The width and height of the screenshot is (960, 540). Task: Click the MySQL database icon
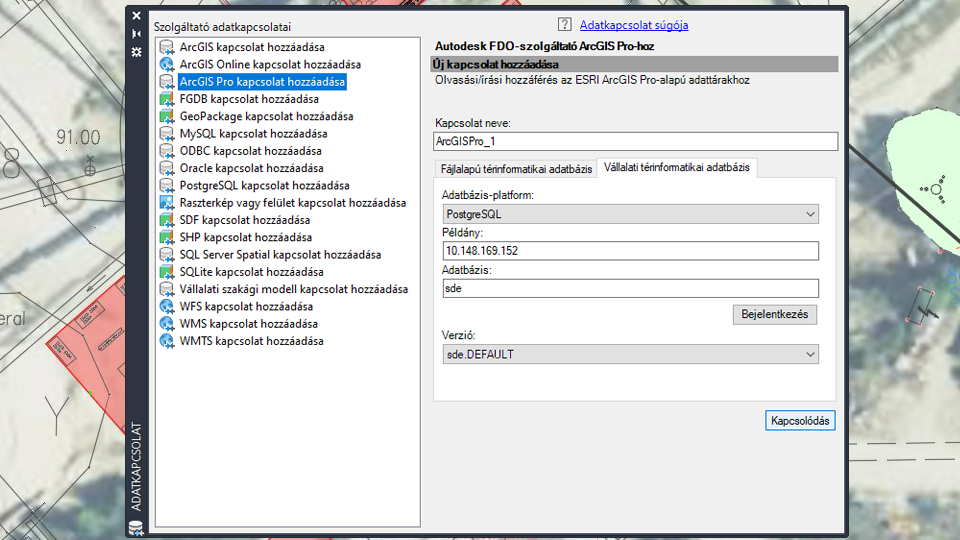coord(167,133)
